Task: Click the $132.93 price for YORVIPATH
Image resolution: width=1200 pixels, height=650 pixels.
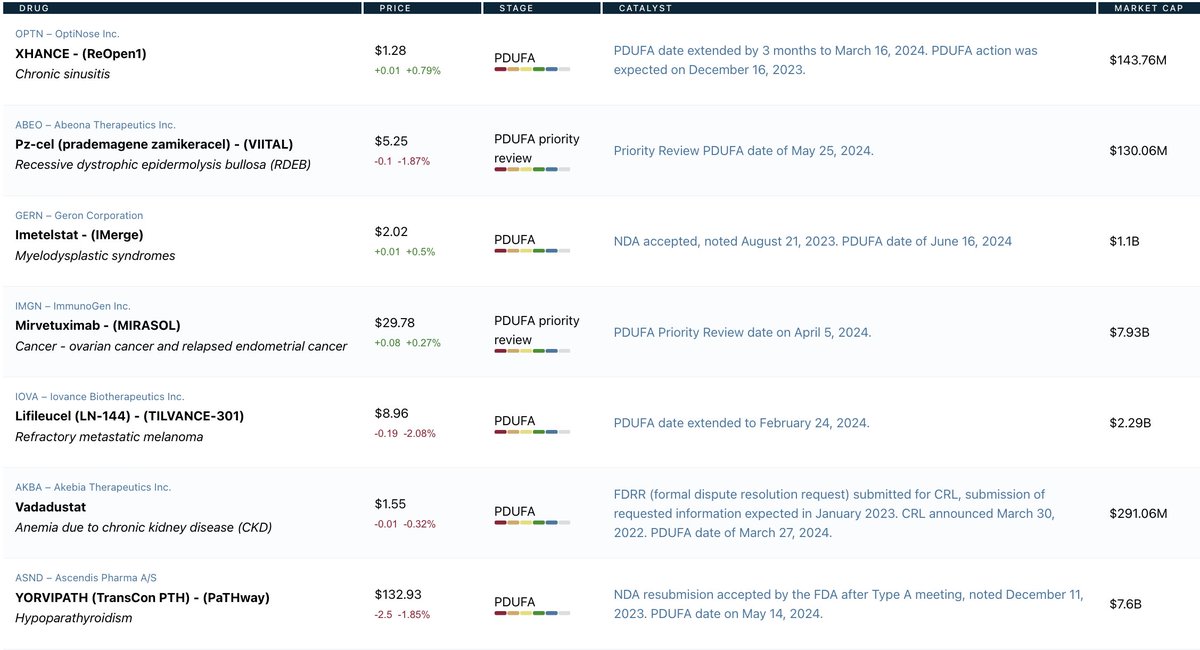Action: [398, 595]
